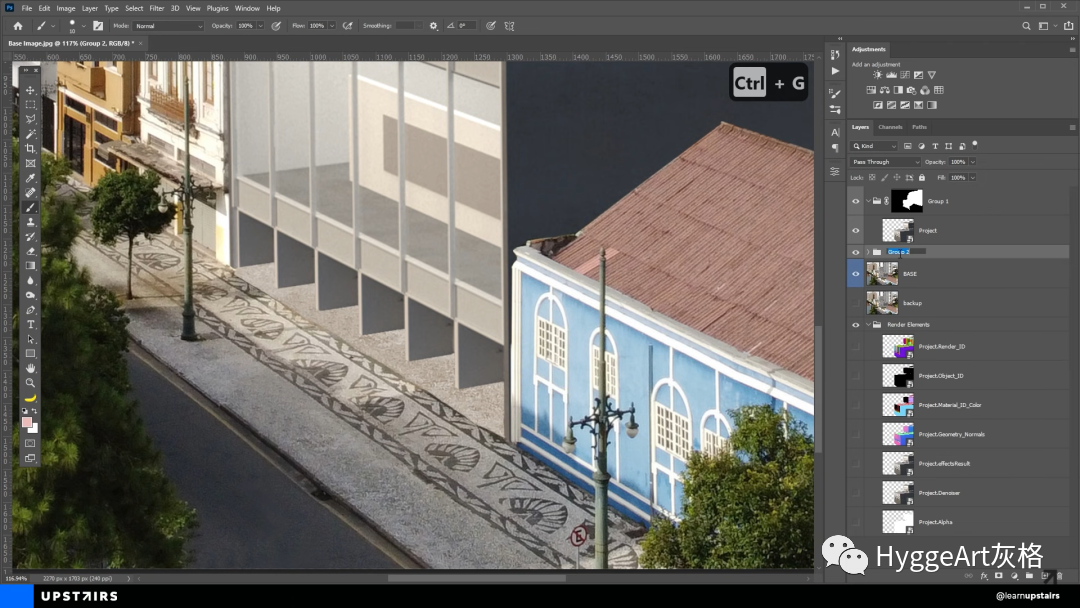Open the Plugins menu

(217, 8)
